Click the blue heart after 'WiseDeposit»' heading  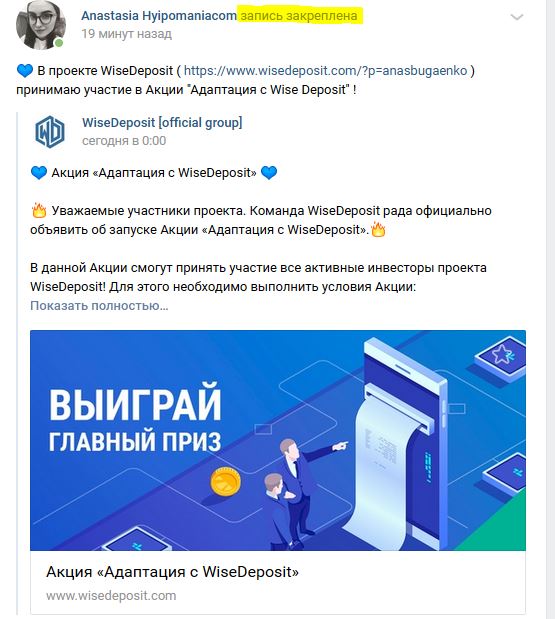(x=269, y=173)
